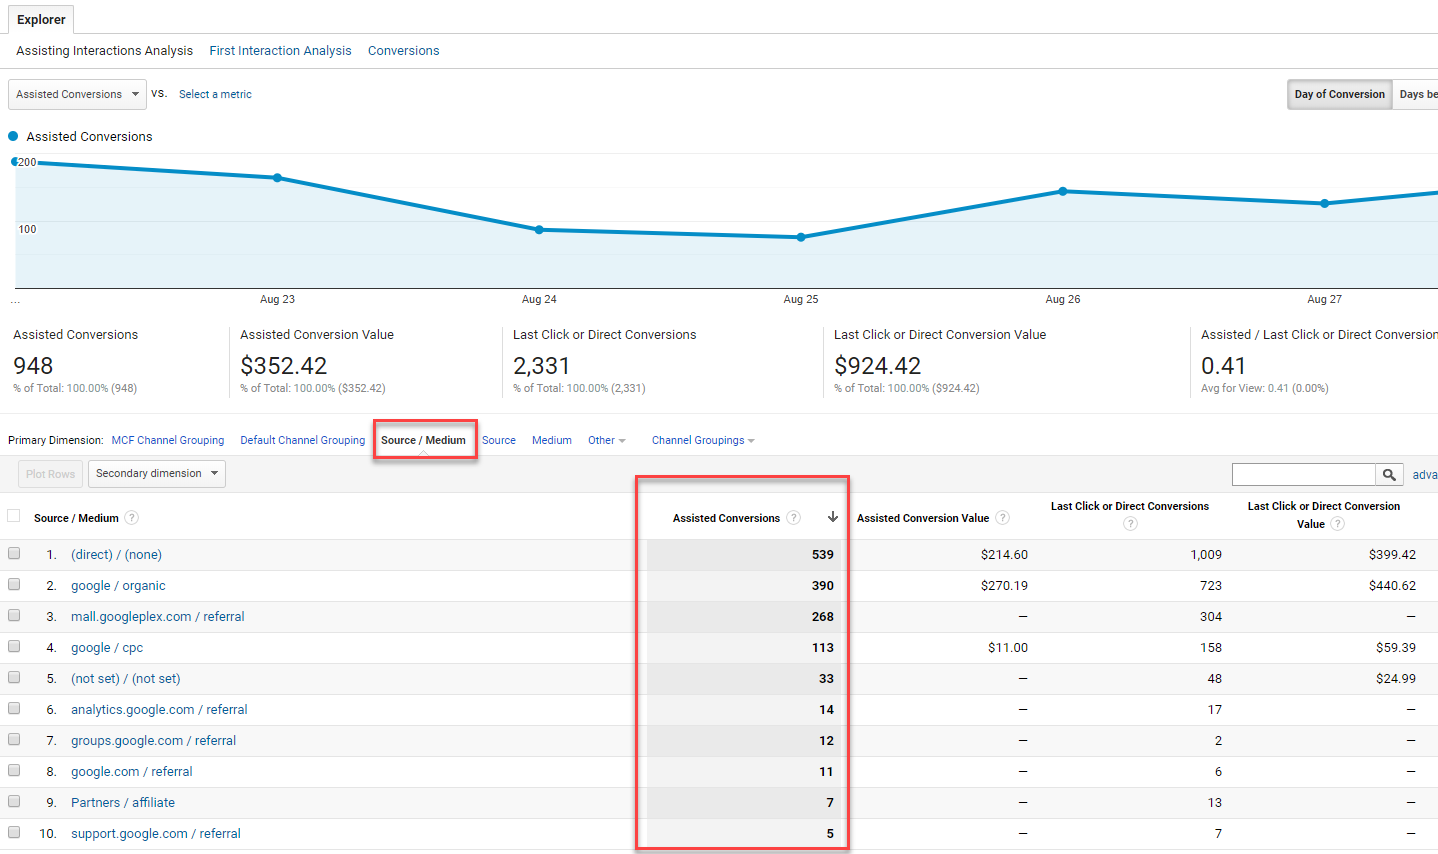1438x854 pixels.
Task: Open help icon beside Assisted Conversion Value column header
Action: coord(1003,518)
